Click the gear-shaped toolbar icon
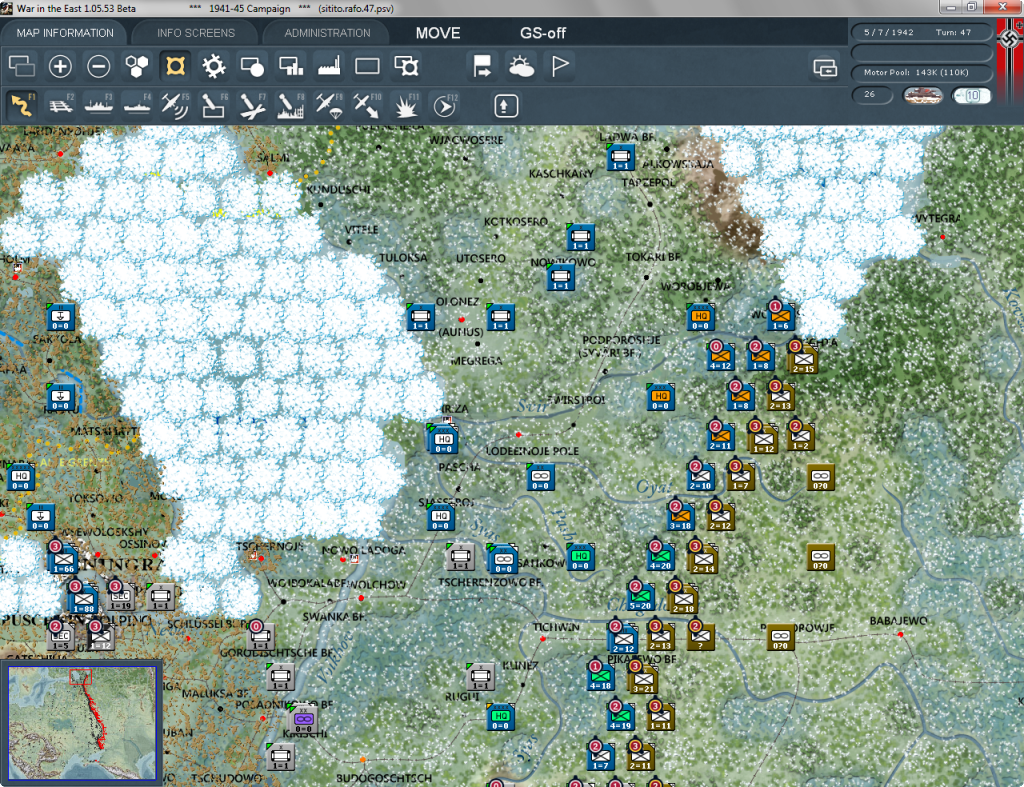This screenshot has height=787, width=1024. pyautogui.click(x=214, y=66)
